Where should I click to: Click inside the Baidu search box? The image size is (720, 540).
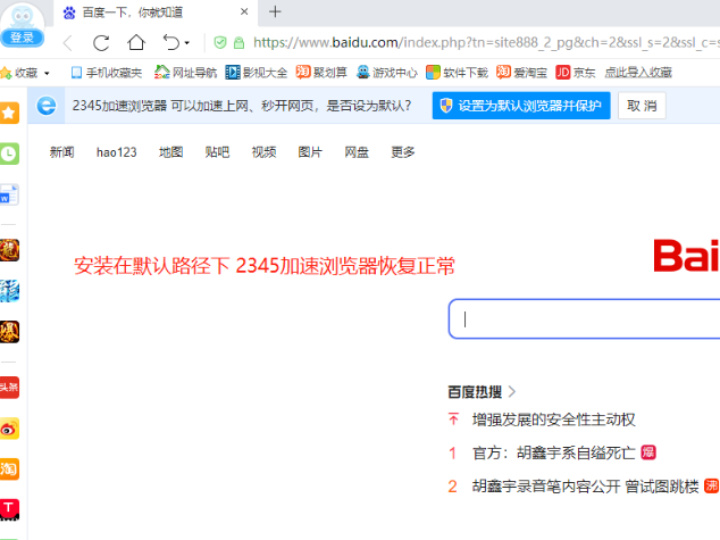pos(584,319)
